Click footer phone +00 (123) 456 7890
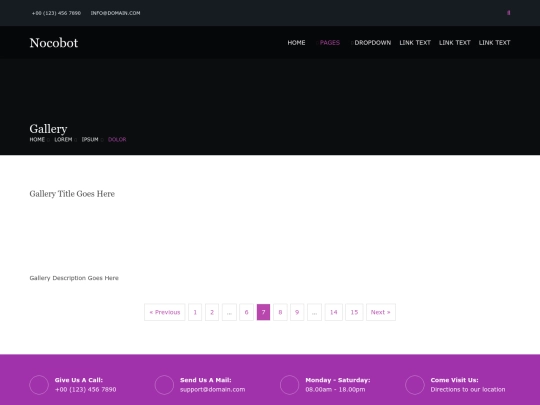 tap(85, 390)
